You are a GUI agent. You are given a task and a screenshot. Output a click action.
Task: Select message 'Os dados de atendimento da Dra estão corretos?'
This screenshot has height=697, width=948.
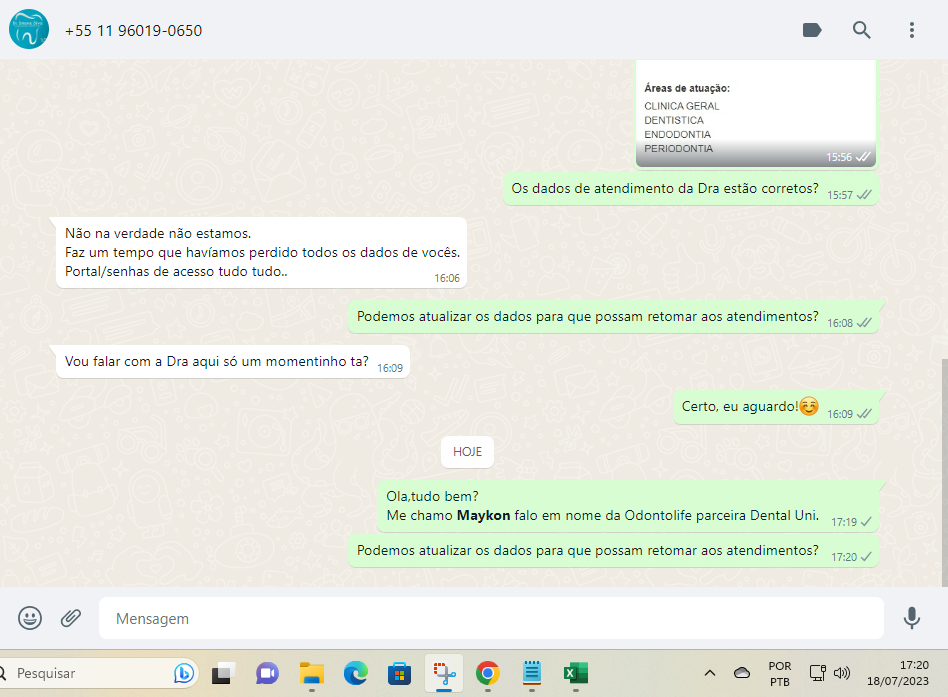pyautogui.click(x=690, y=189)
